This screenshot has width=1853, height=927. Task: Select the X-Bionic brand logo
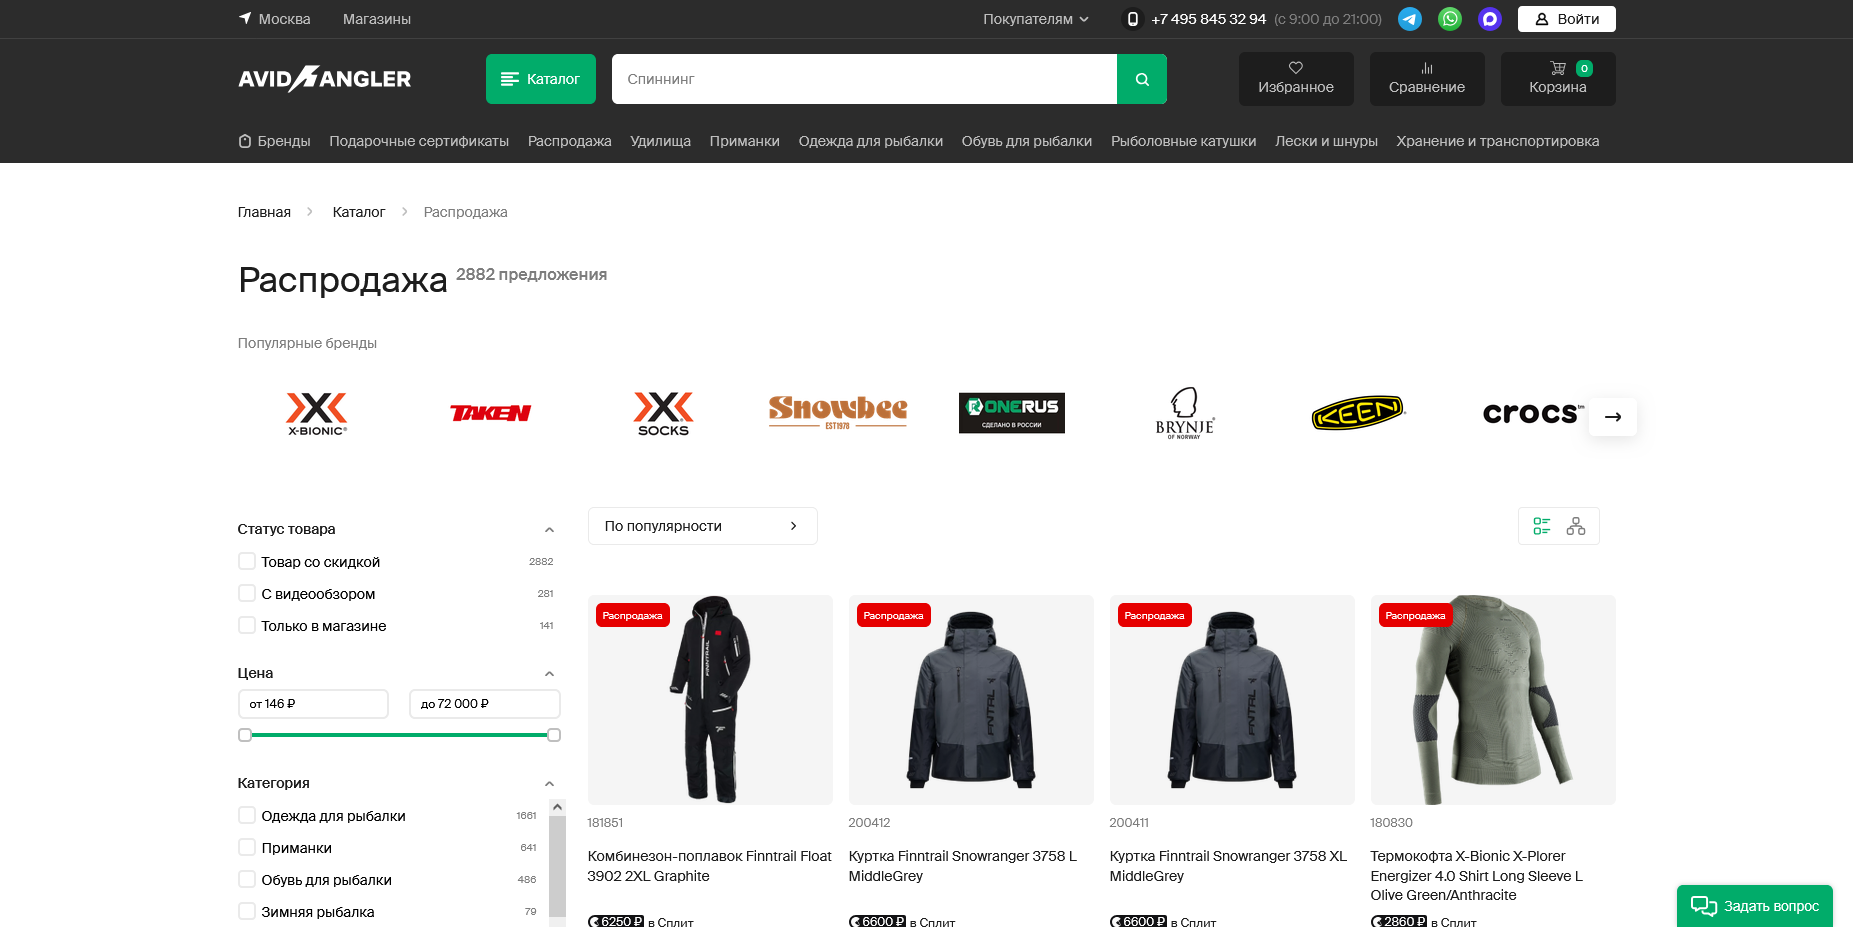tap(317, 413)
